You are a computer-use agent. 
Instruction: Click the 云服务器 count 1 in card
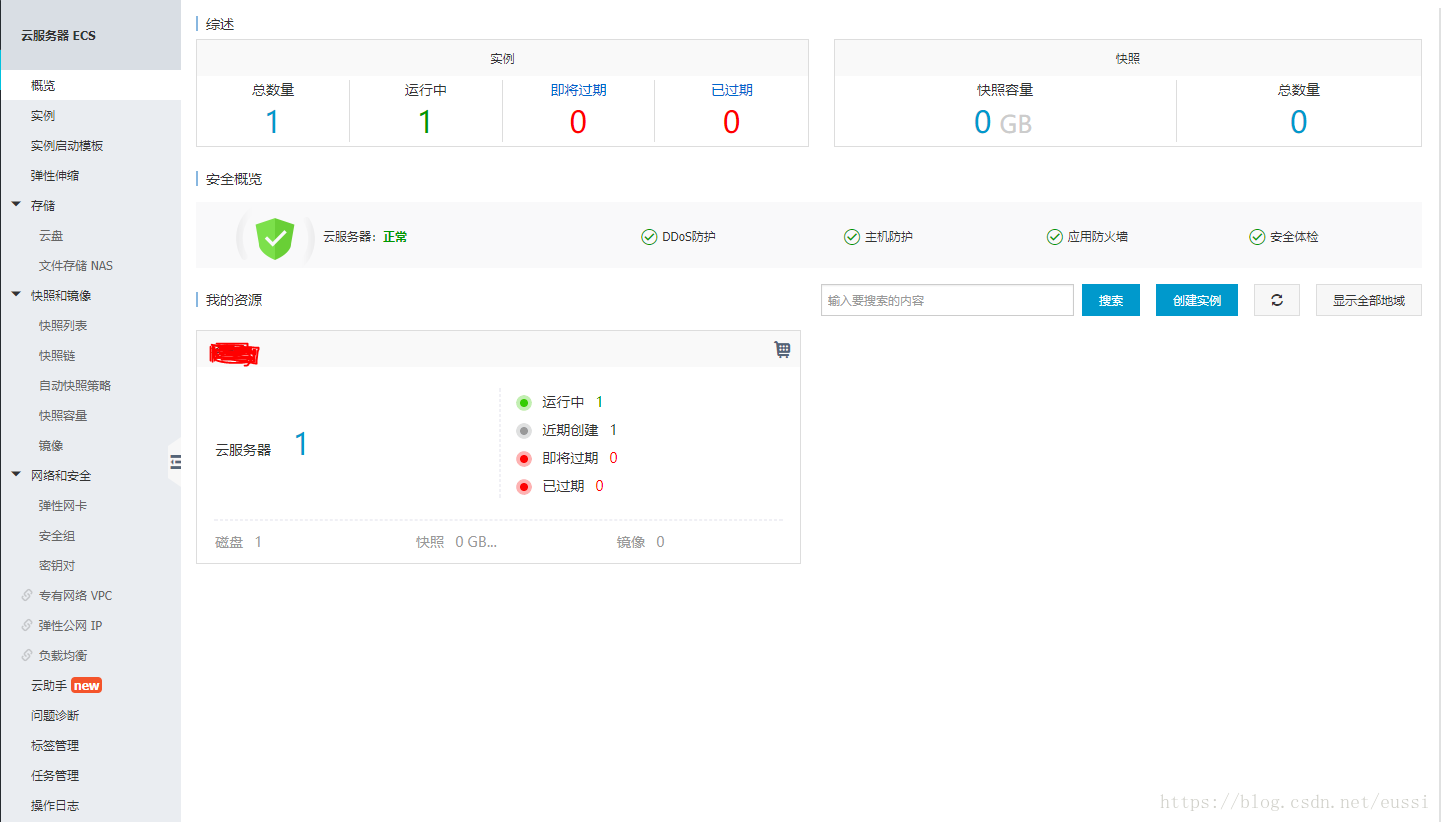[x=301, y=444]
